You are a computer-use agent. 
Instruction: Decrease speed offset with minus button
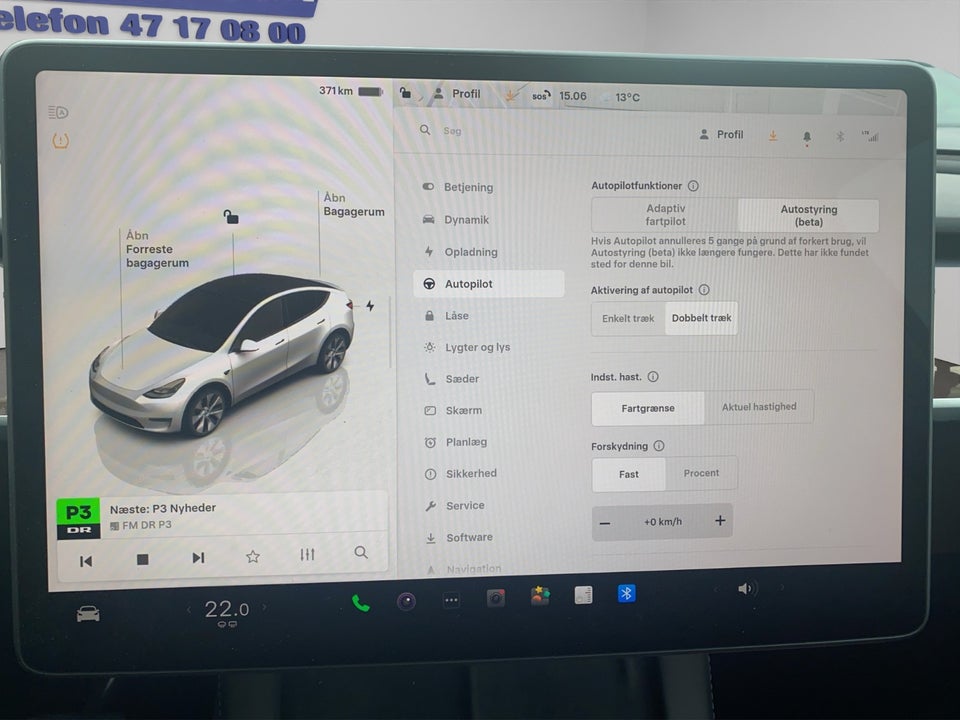605,523
